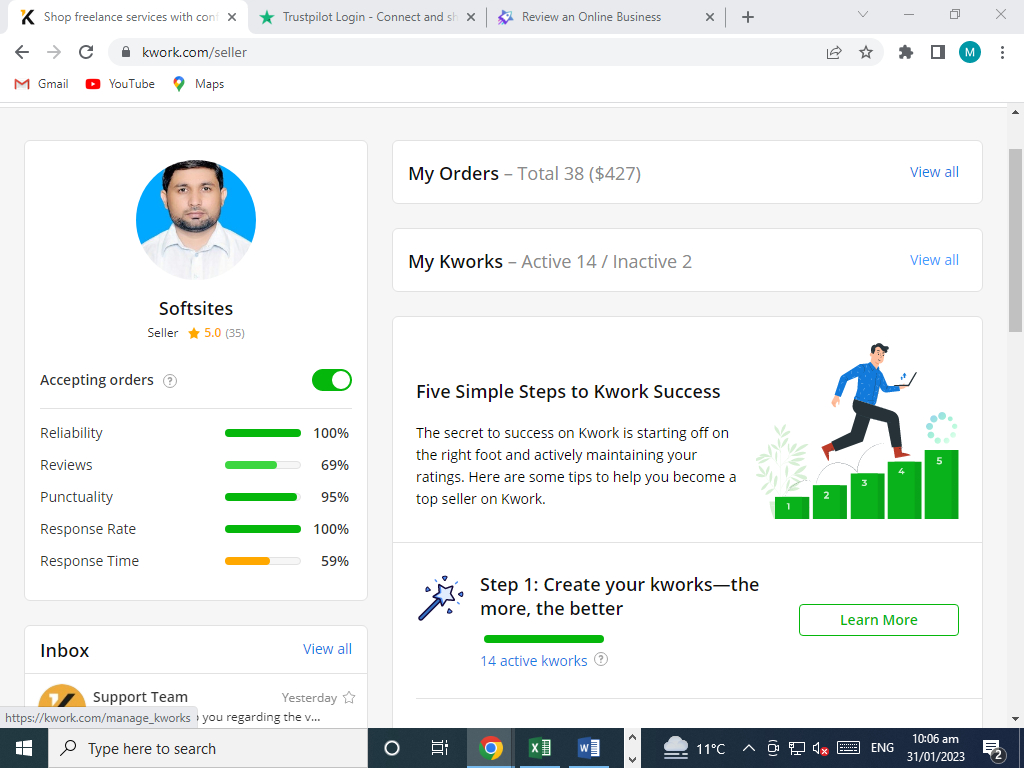
Task: Open the Chrome side panel icon
Action: click(938, 52)
